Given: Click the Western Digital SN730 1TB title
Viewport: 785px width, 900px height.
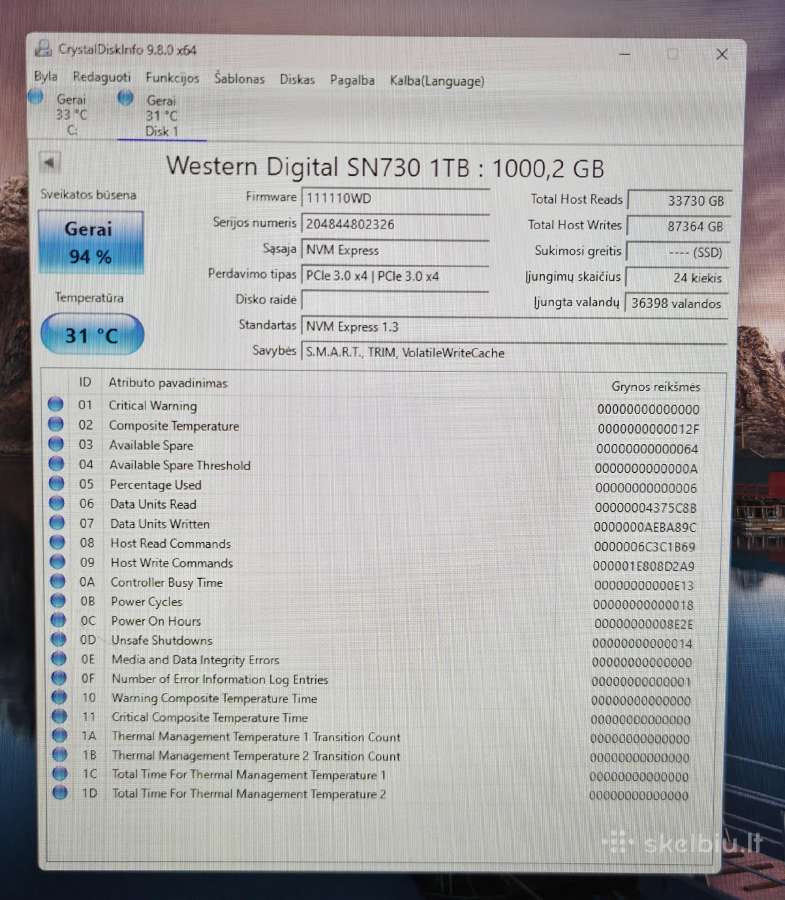Looking at the screenshot, I should [x=385, y=168].
